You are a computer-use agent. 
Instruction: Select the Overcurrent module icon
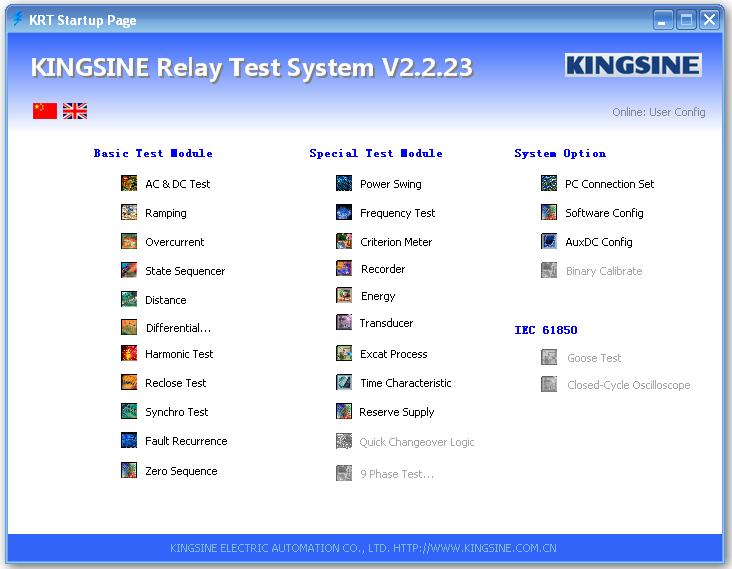tap(129, 242)
